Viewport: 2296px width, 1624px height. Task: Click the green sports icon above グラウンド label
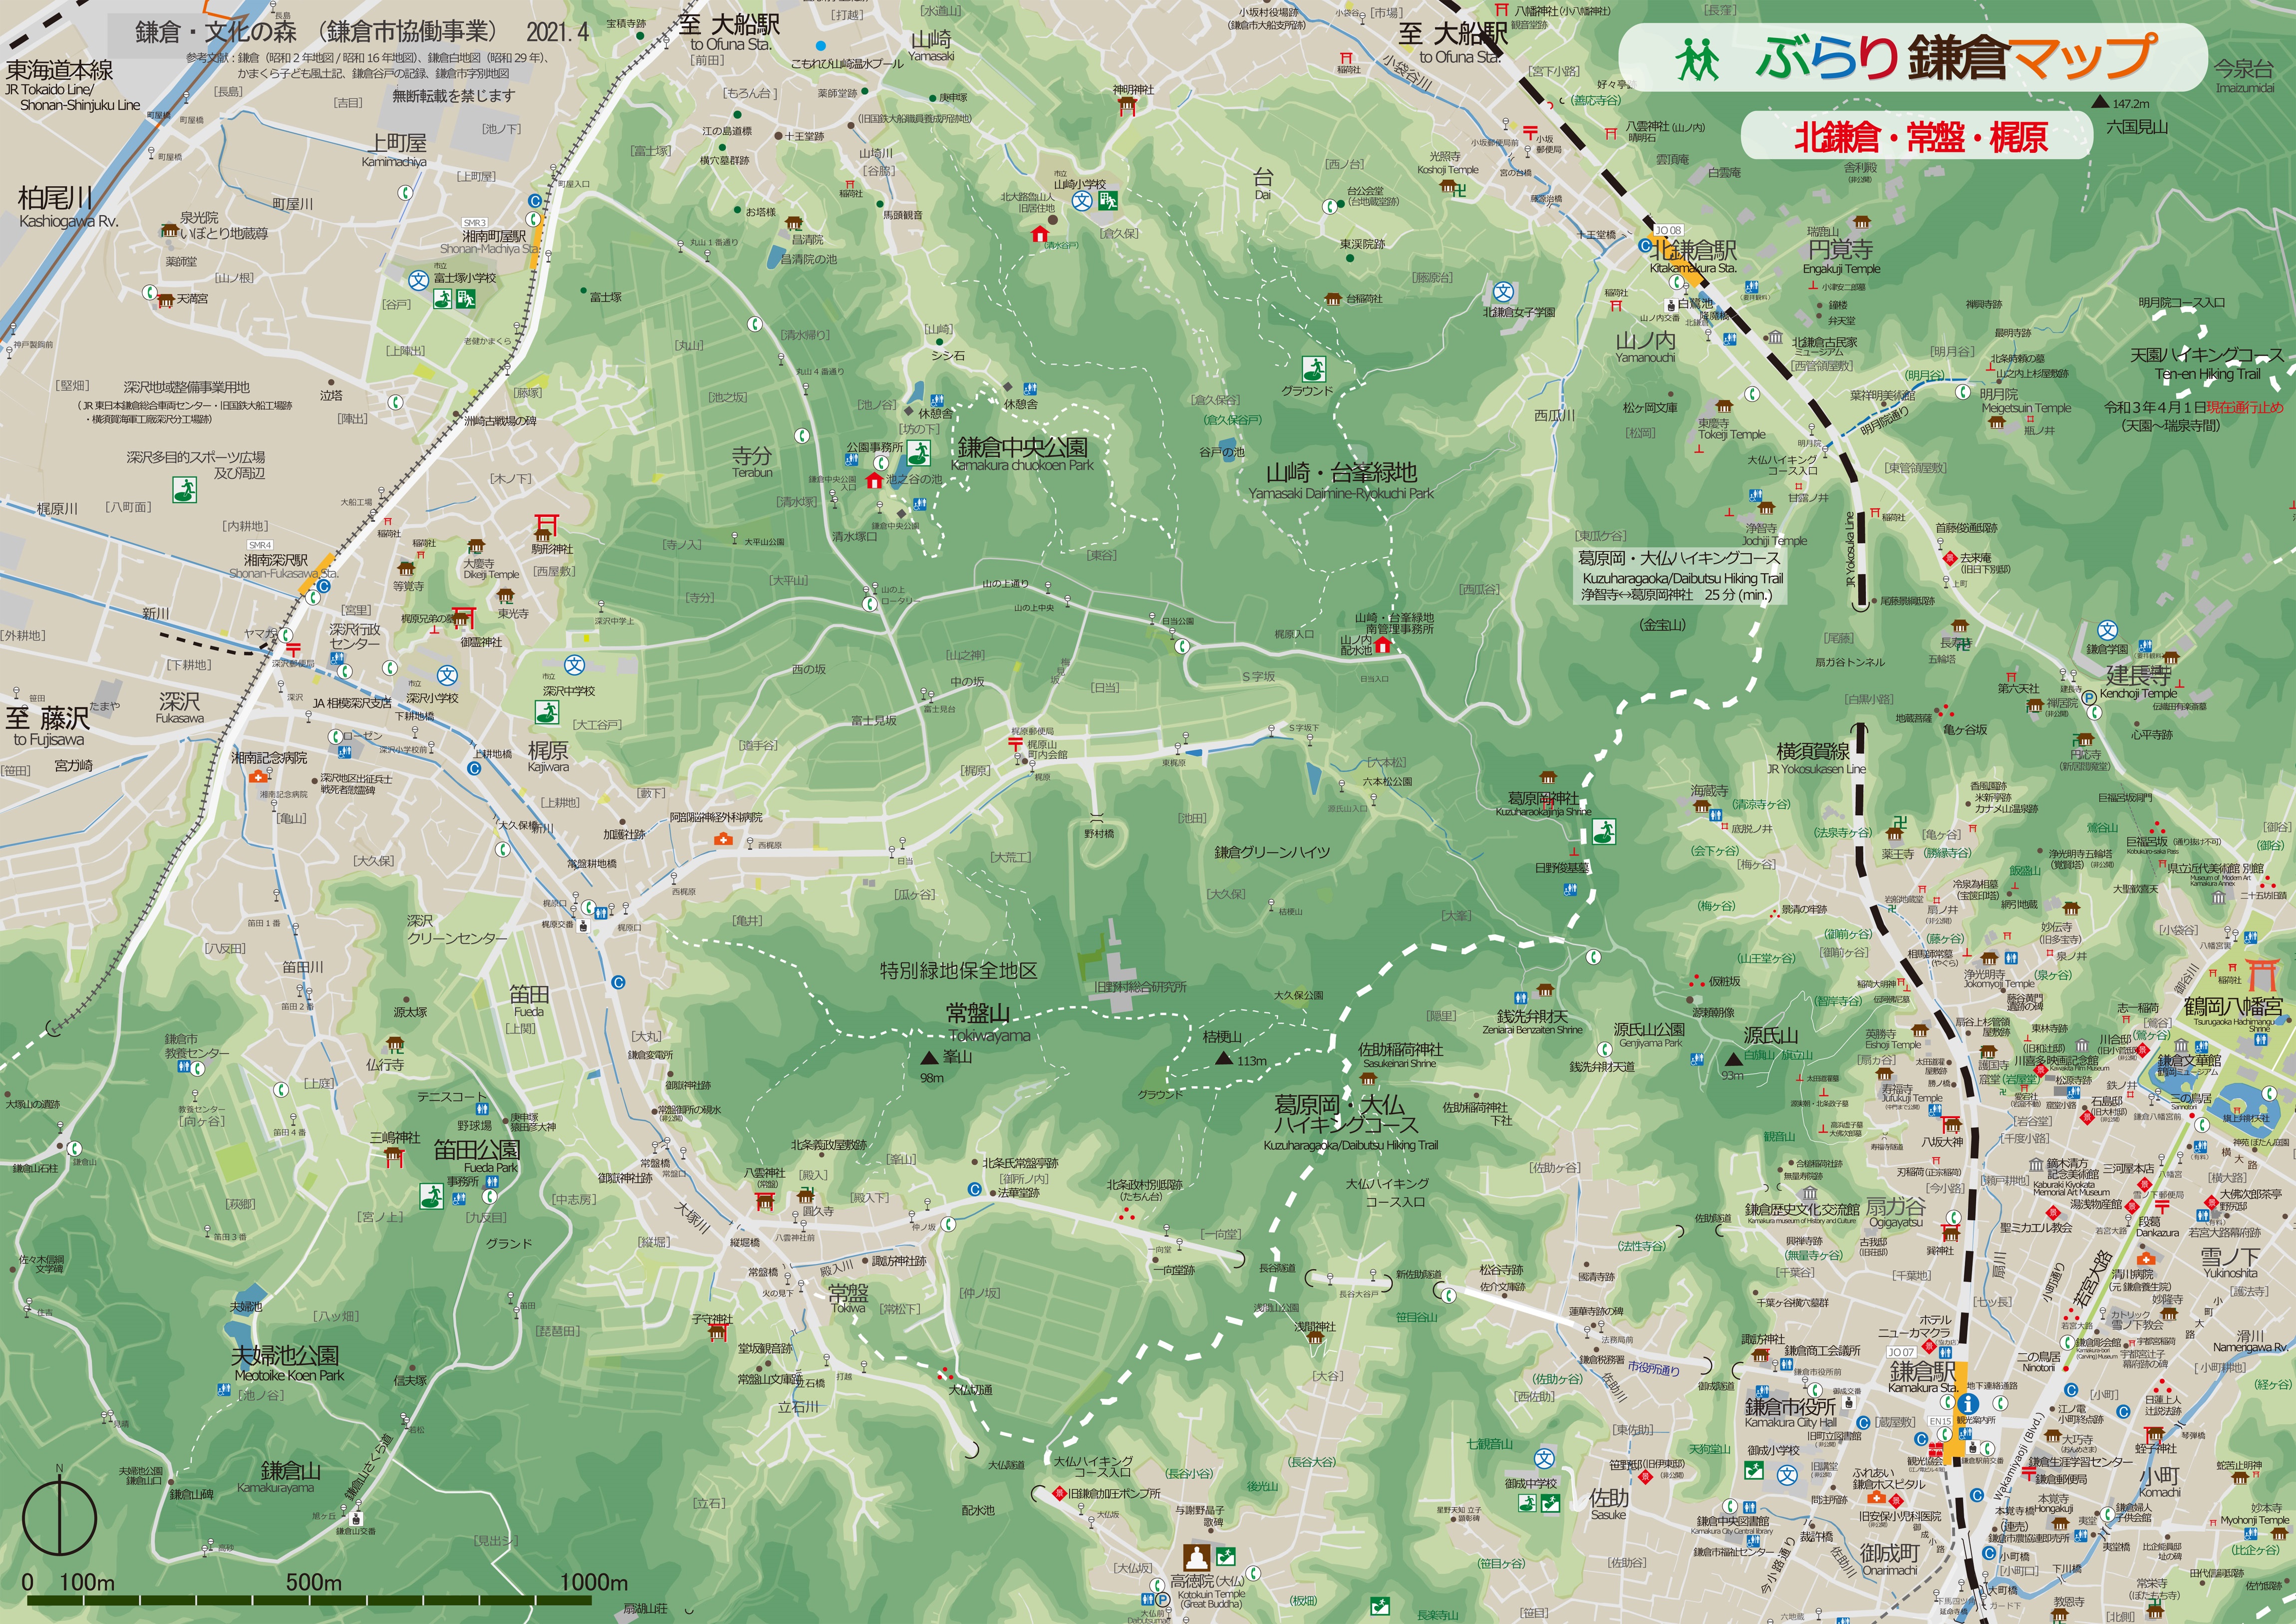[1314, 369]
